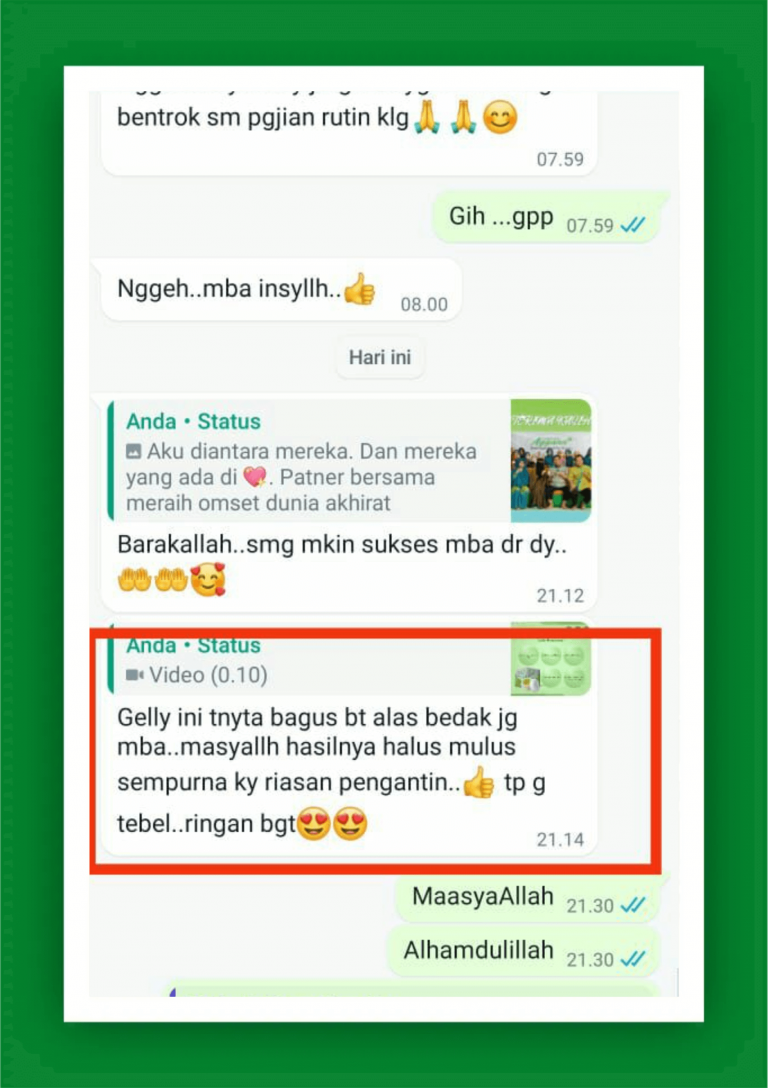Open the green video status thumbnail

click(x=551, y=659)
